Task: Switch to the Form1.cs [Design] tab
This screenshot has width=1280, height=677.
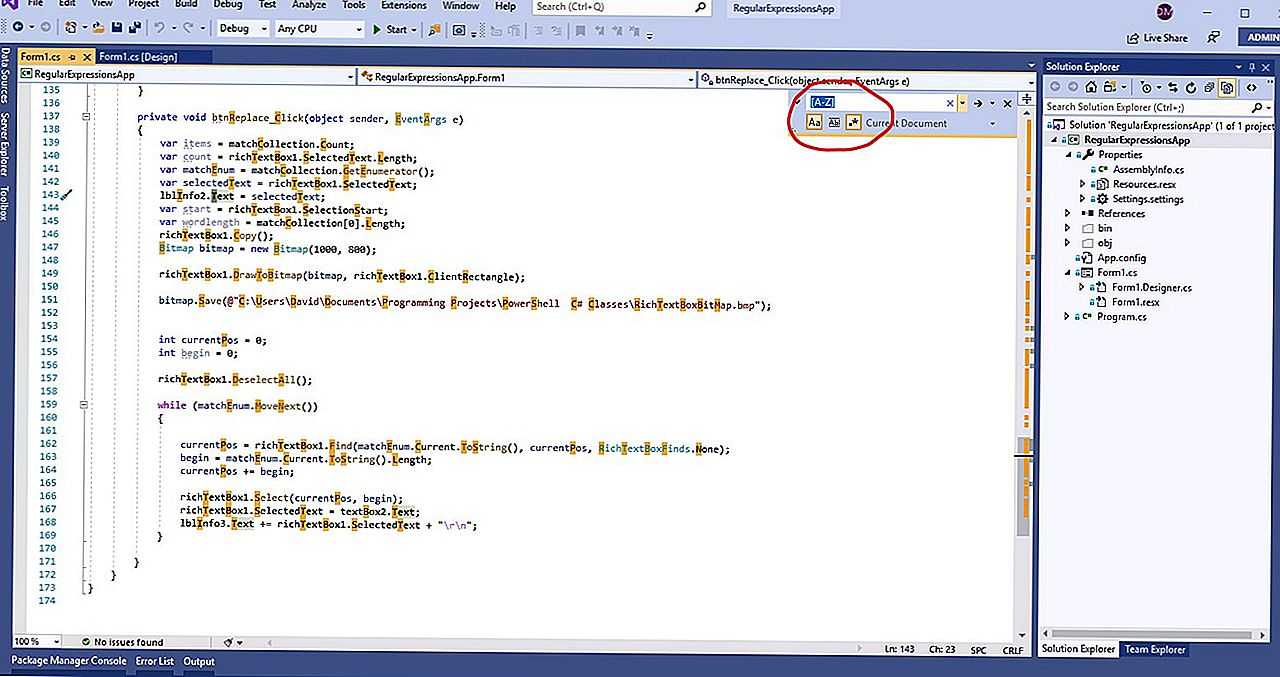Action: (138, 57)
